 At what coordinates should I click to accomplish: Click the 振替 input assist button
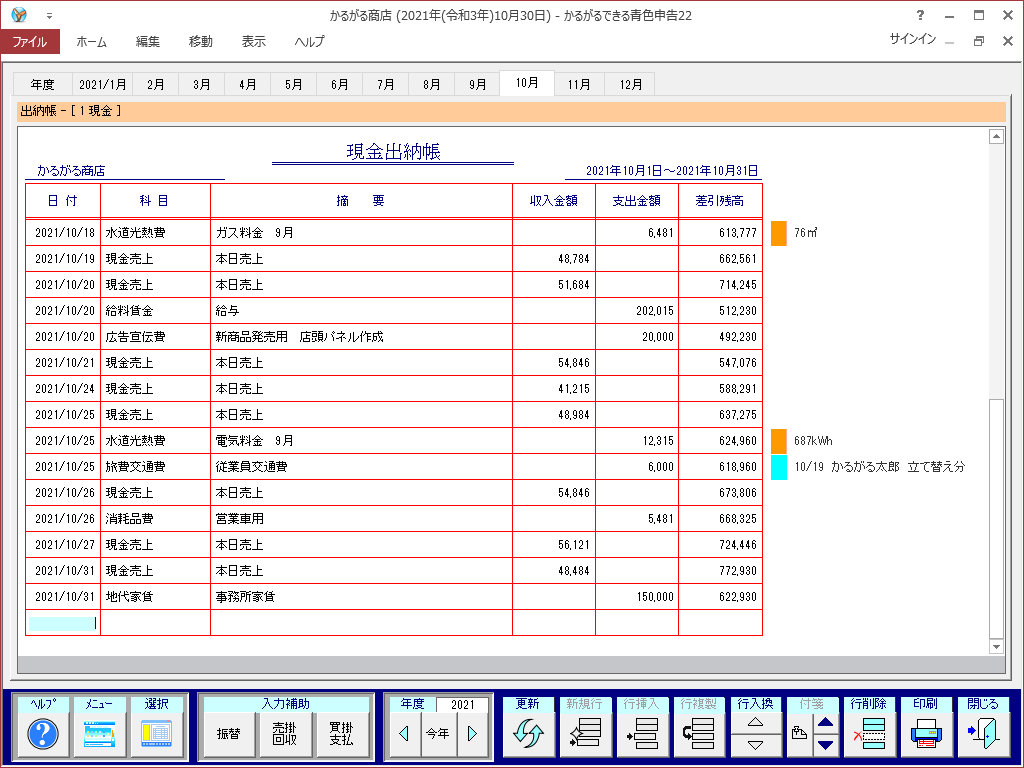point(229,734)
